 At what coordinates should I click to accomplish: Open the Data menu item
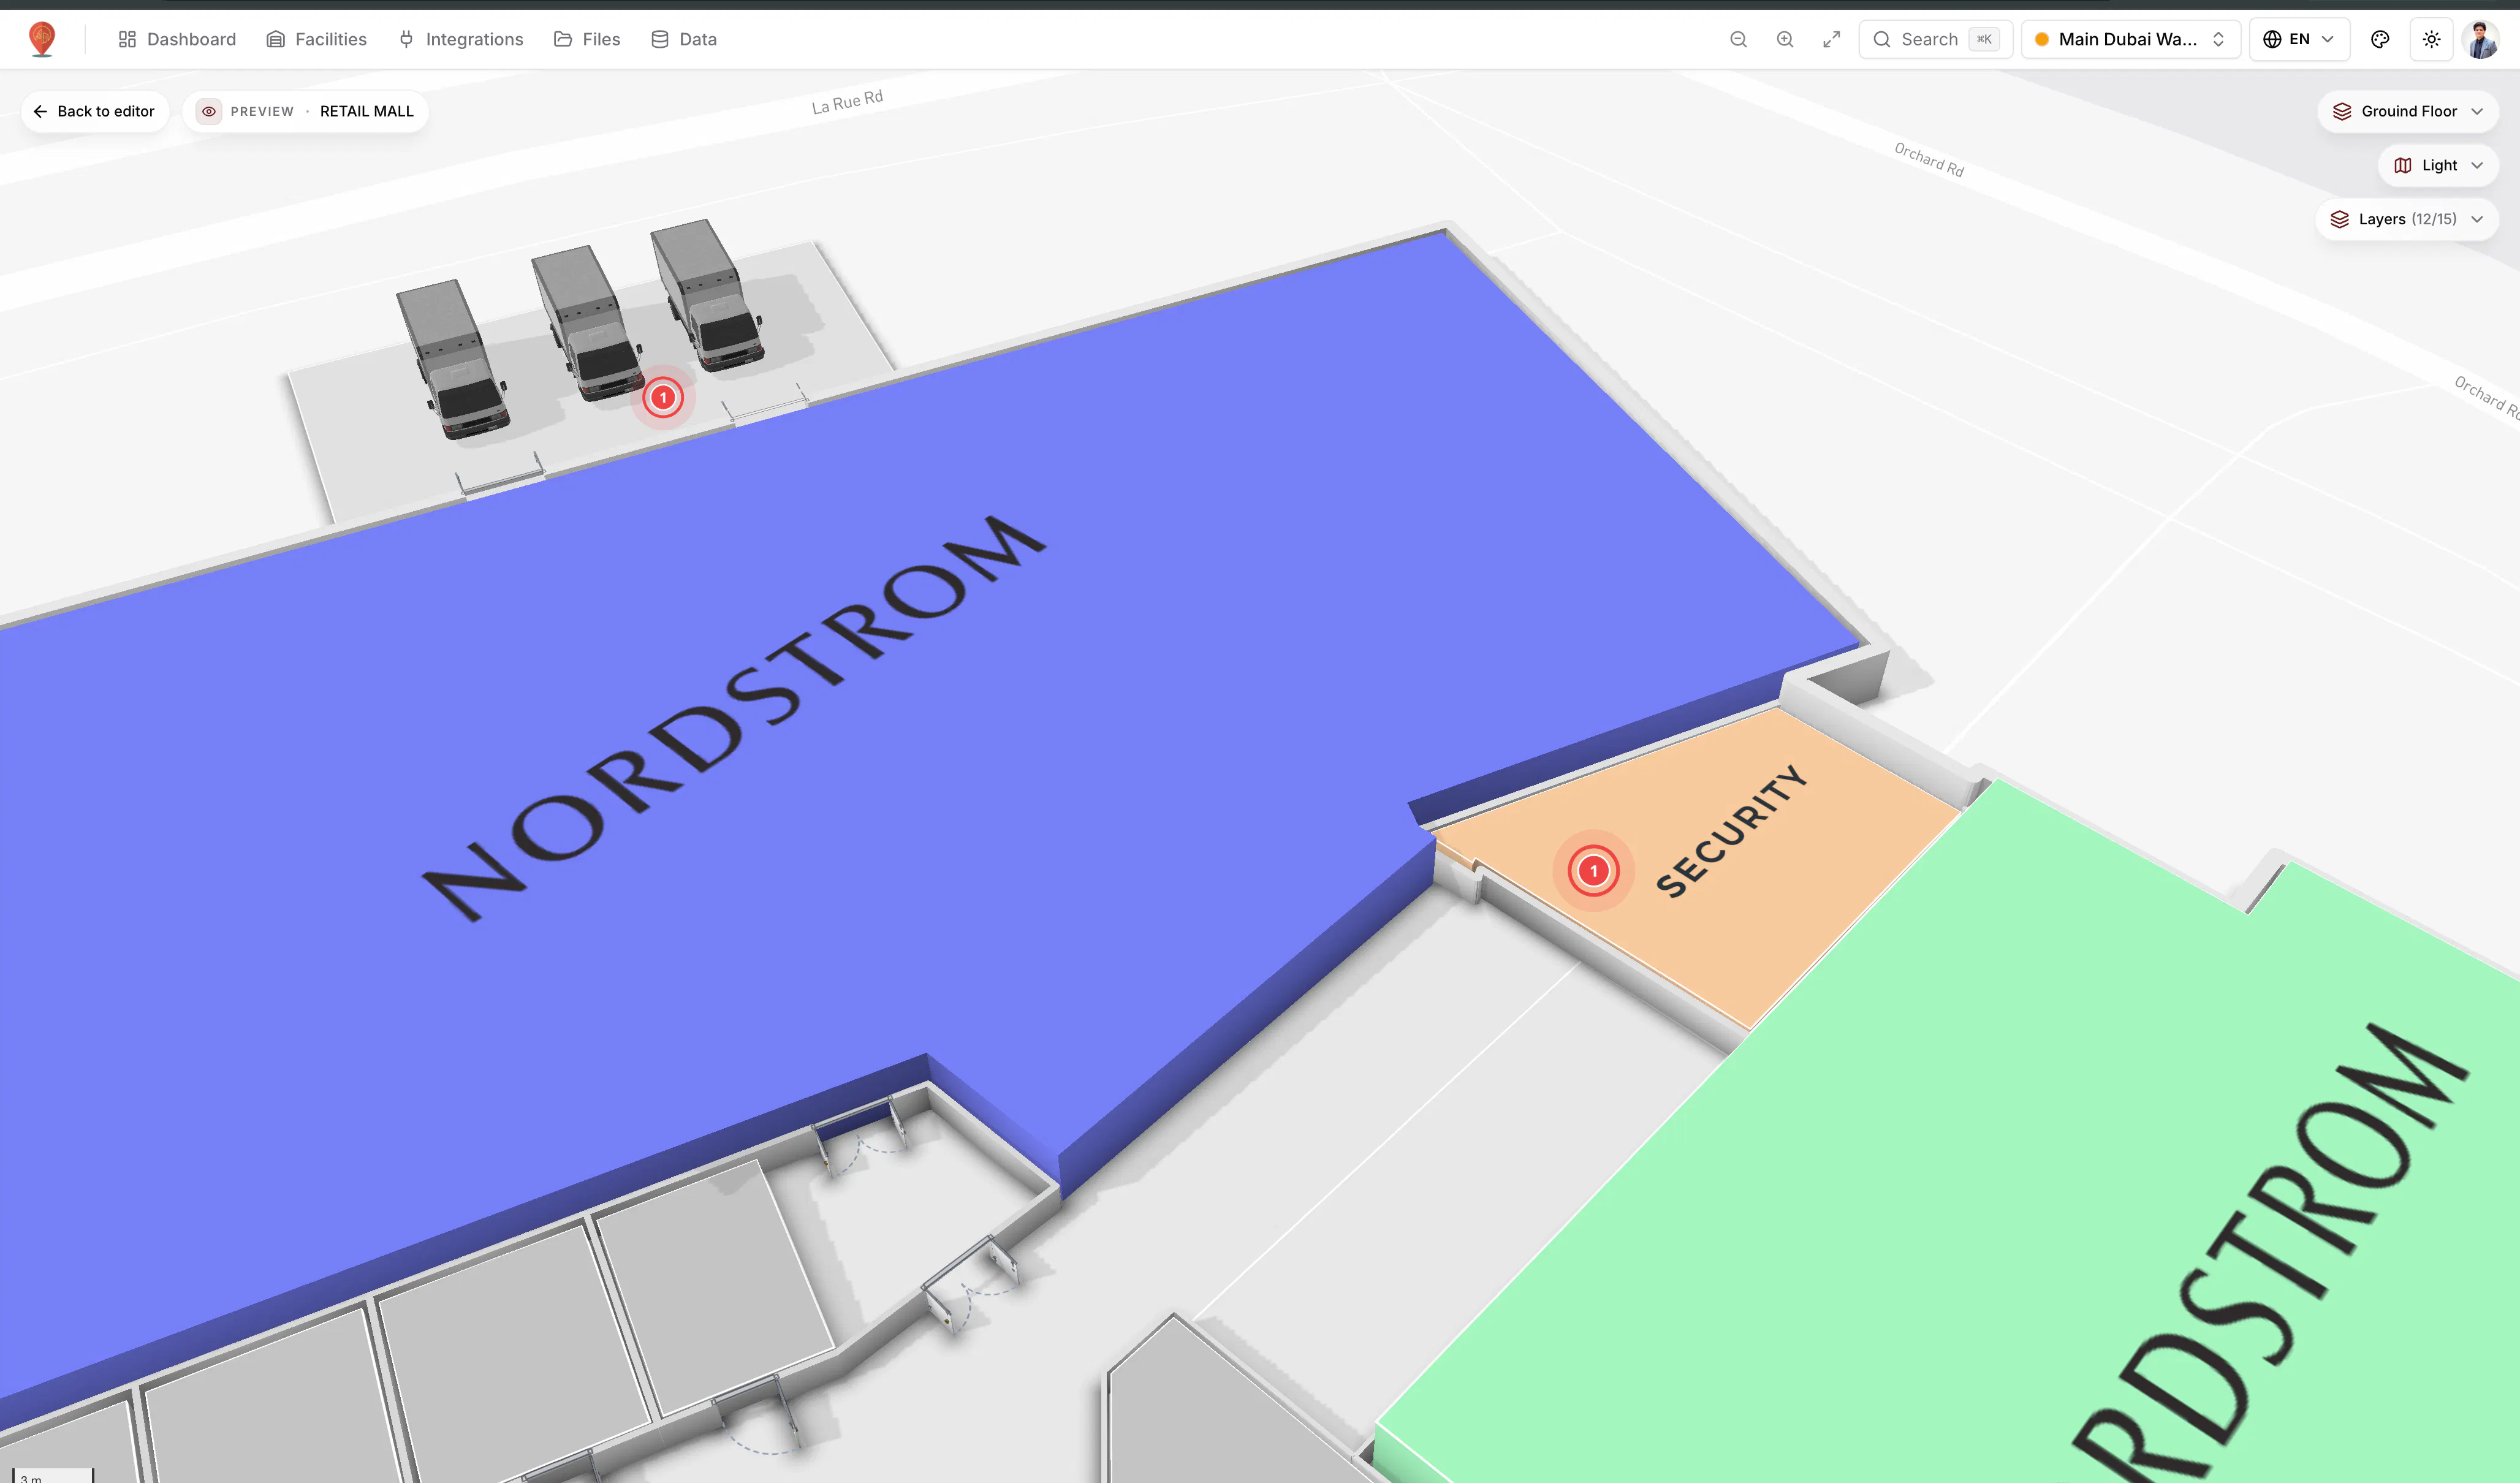point(684,39)
